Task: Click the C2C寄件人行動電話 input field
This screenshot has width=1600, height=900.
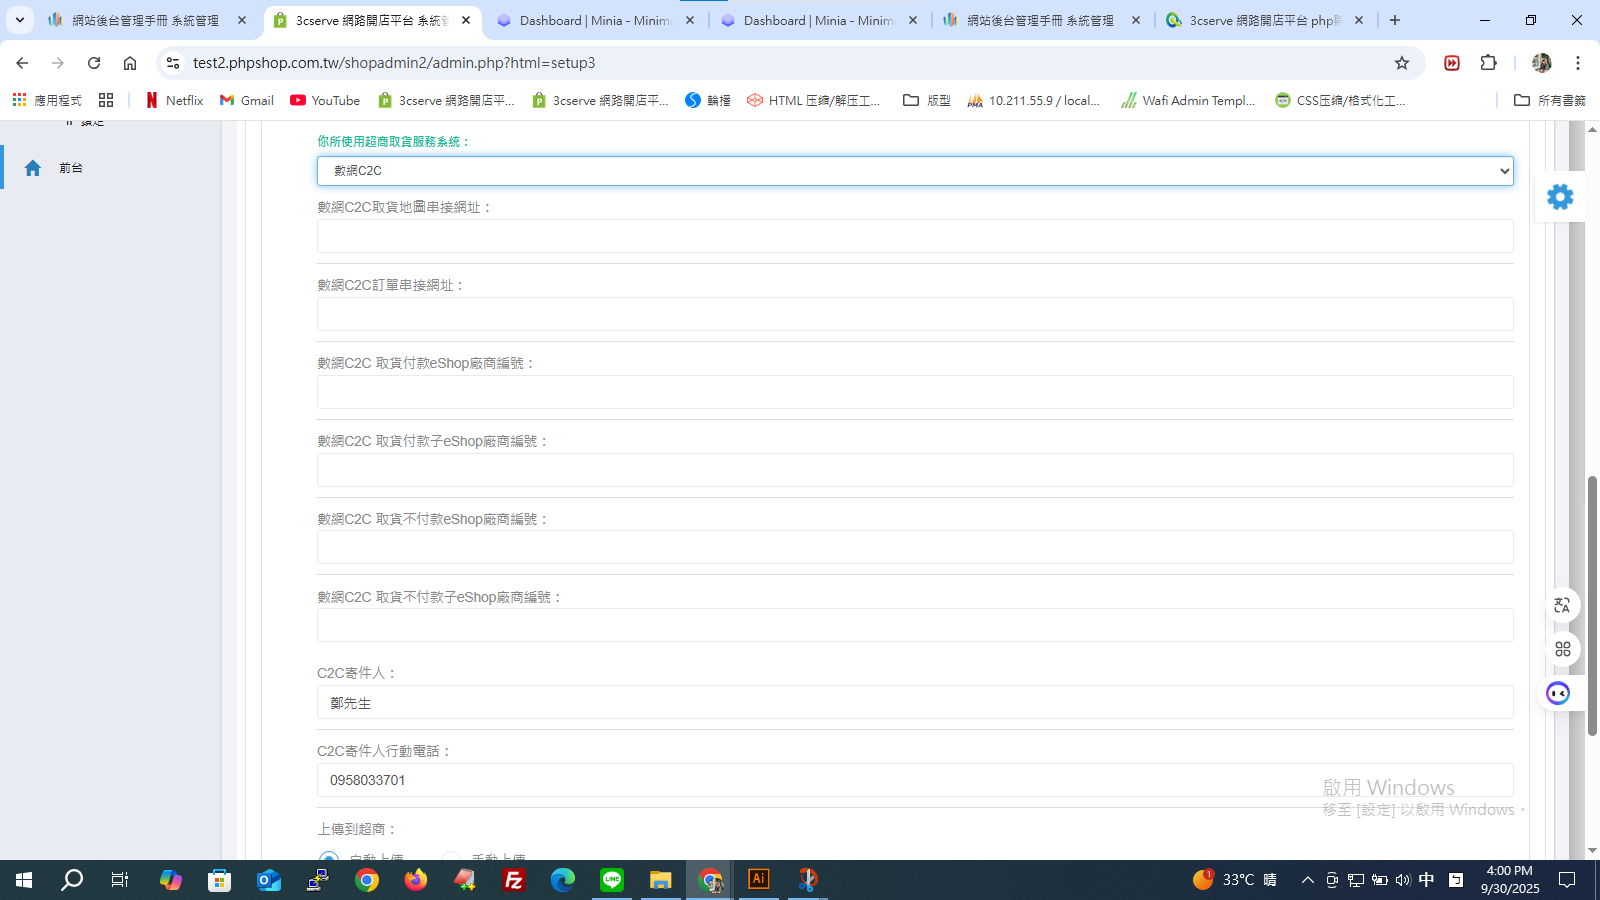Action: pos(915,780)
